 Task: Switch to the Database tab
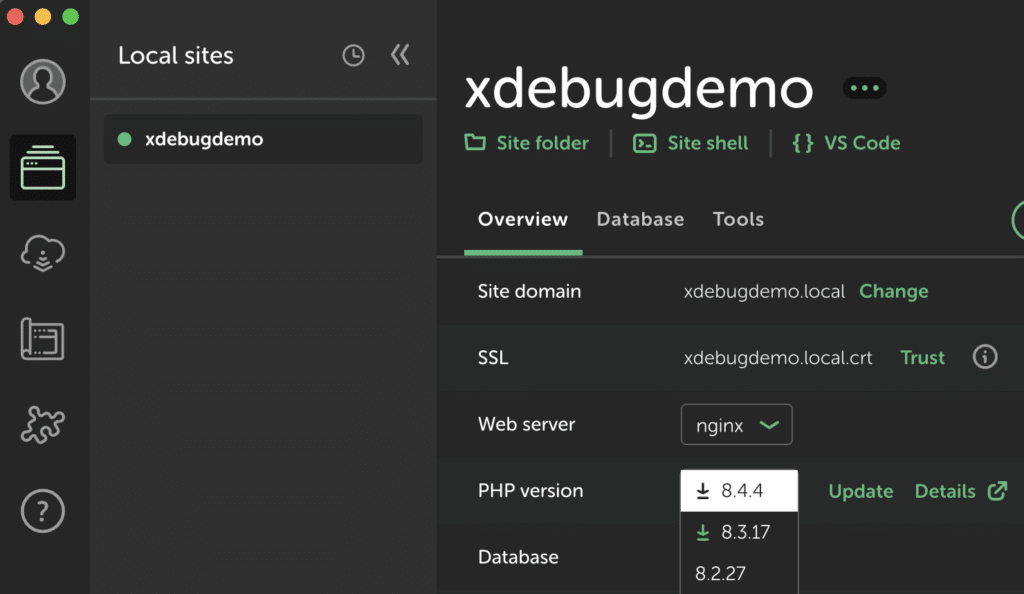coord(640,219)
